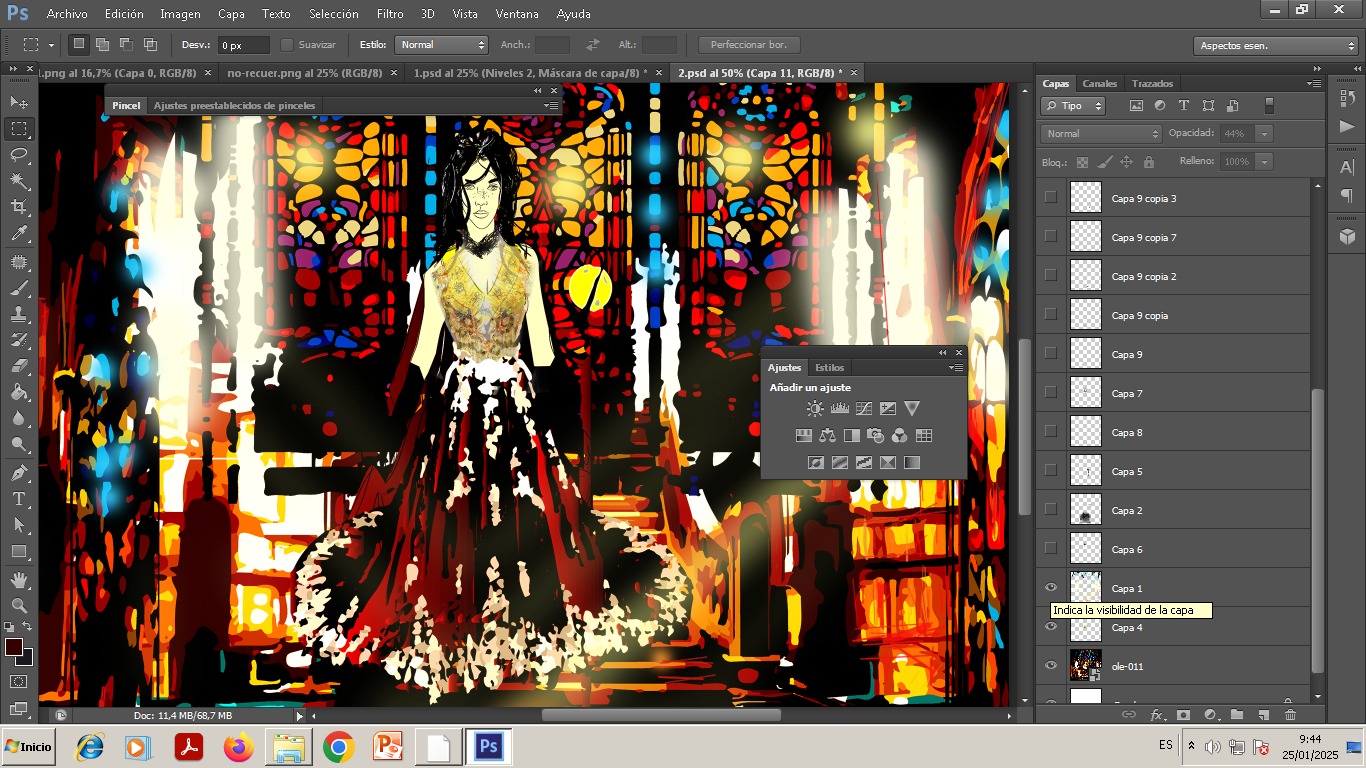Screen dimensions: 1366x768
Task: Open the Selección menu
Action: pos(334,14)
